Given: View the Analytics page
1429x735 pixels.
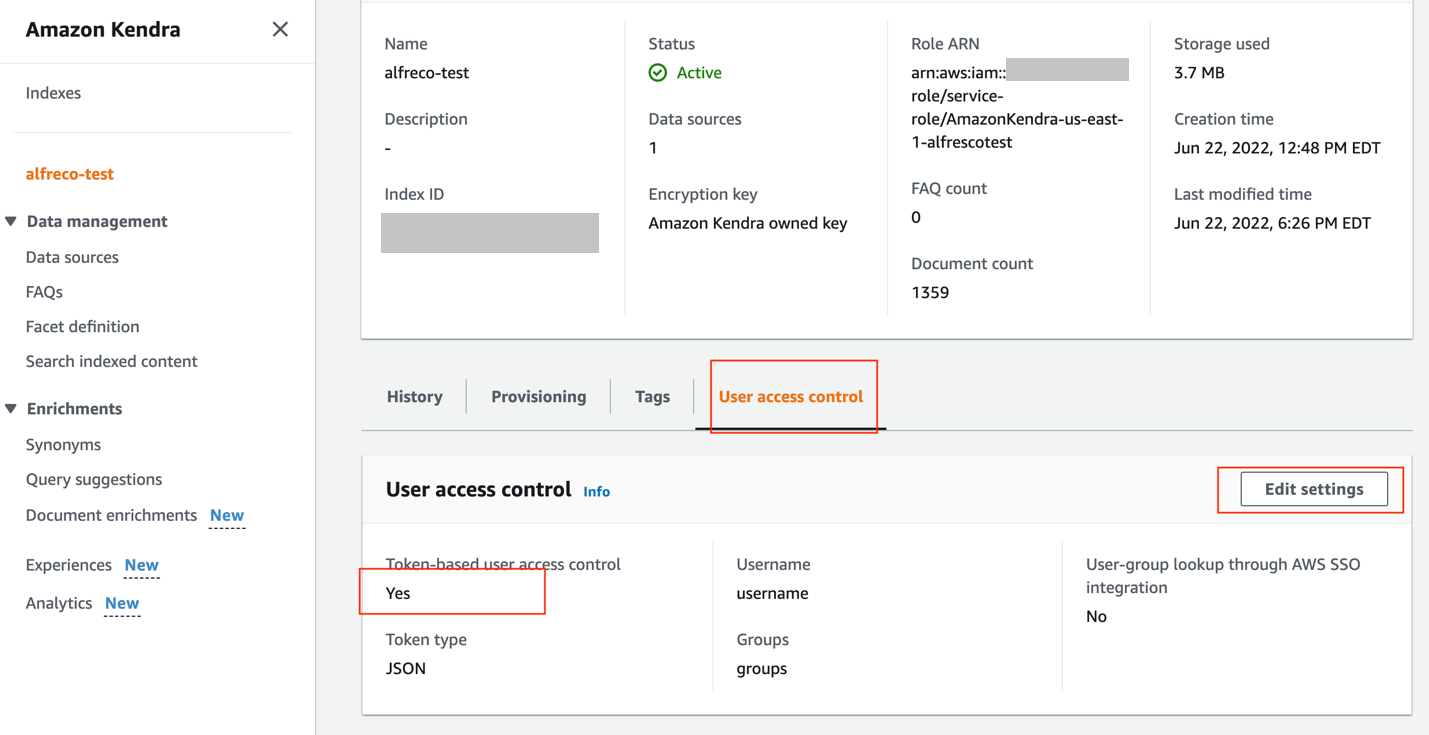Looking at the screenshot, I should point(59,603).
